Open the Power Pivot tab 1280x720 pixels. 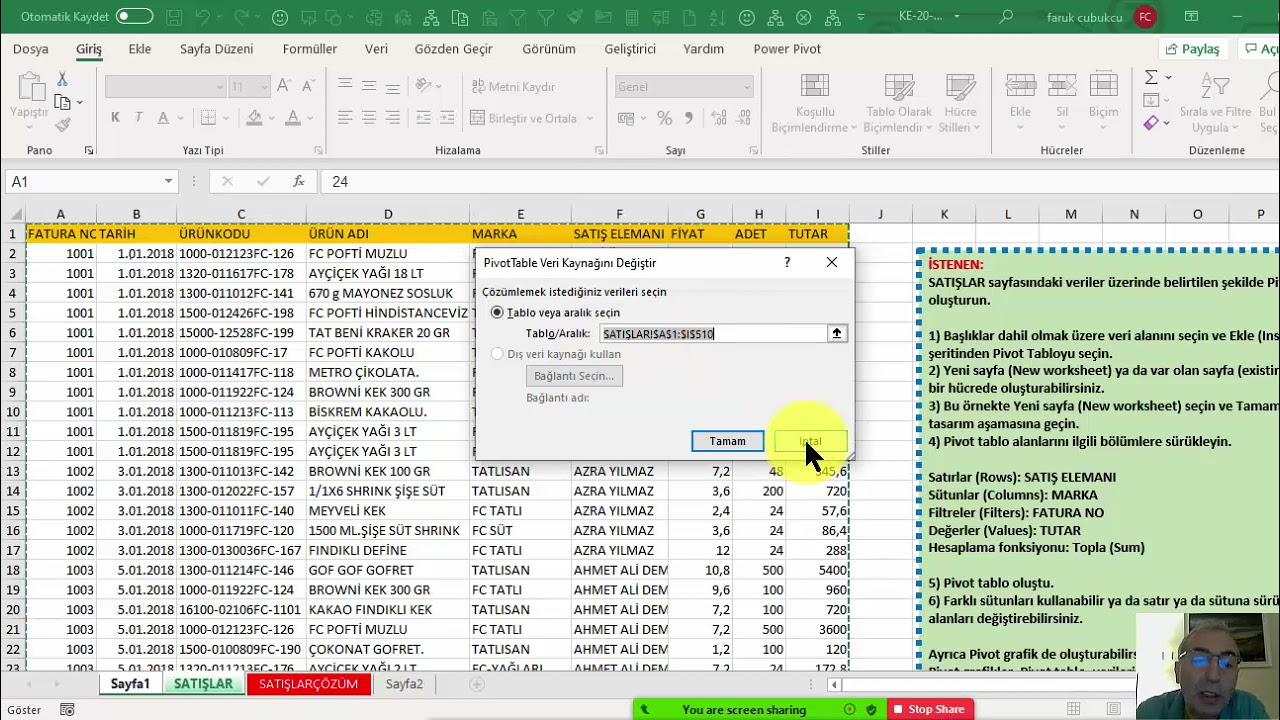[x=787, y=49]
